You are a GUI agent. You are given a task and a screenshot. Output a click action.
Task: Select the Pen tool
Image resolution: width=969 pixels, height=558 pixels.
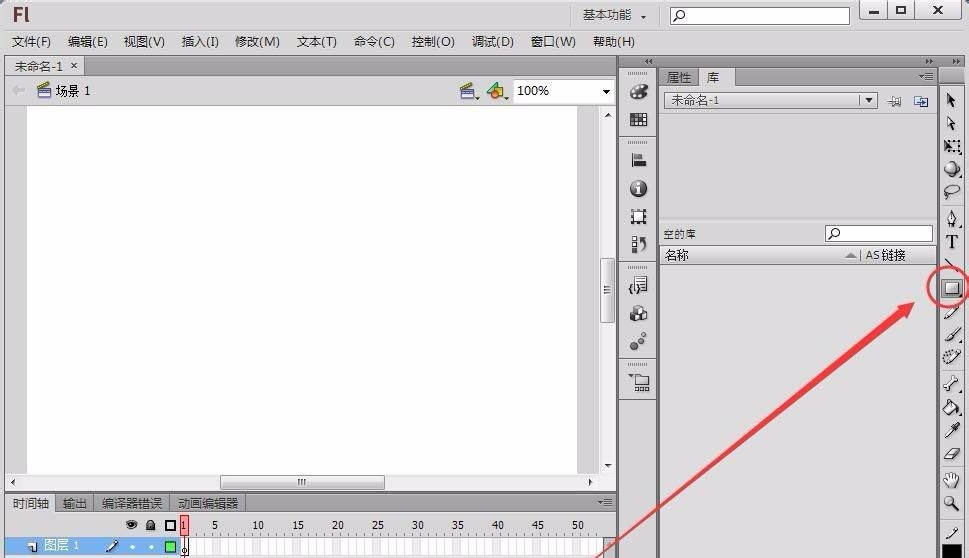click(x=952, y=218)
